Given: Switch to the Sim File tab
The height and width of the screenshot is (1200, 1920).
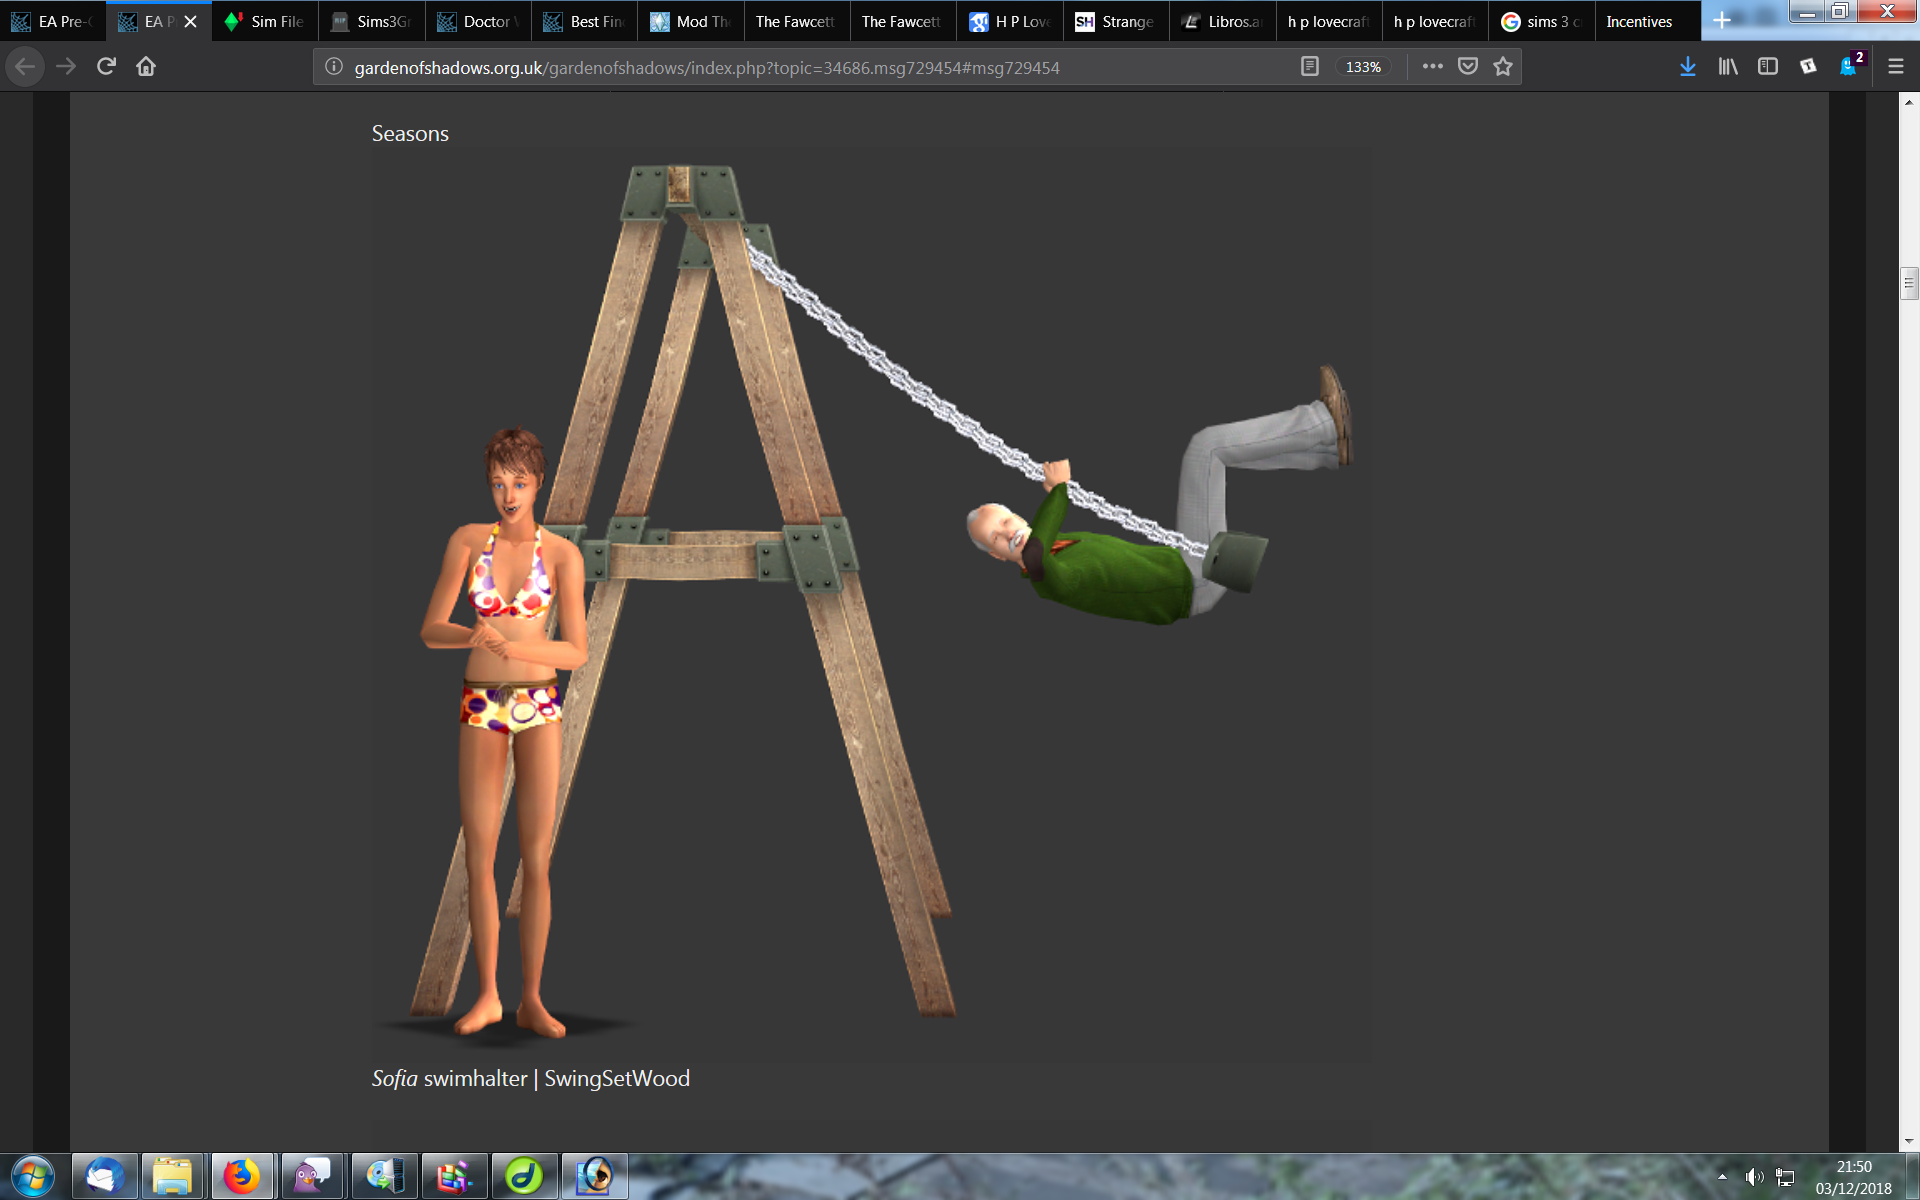Looking at the screenshot, I should 265,21.
